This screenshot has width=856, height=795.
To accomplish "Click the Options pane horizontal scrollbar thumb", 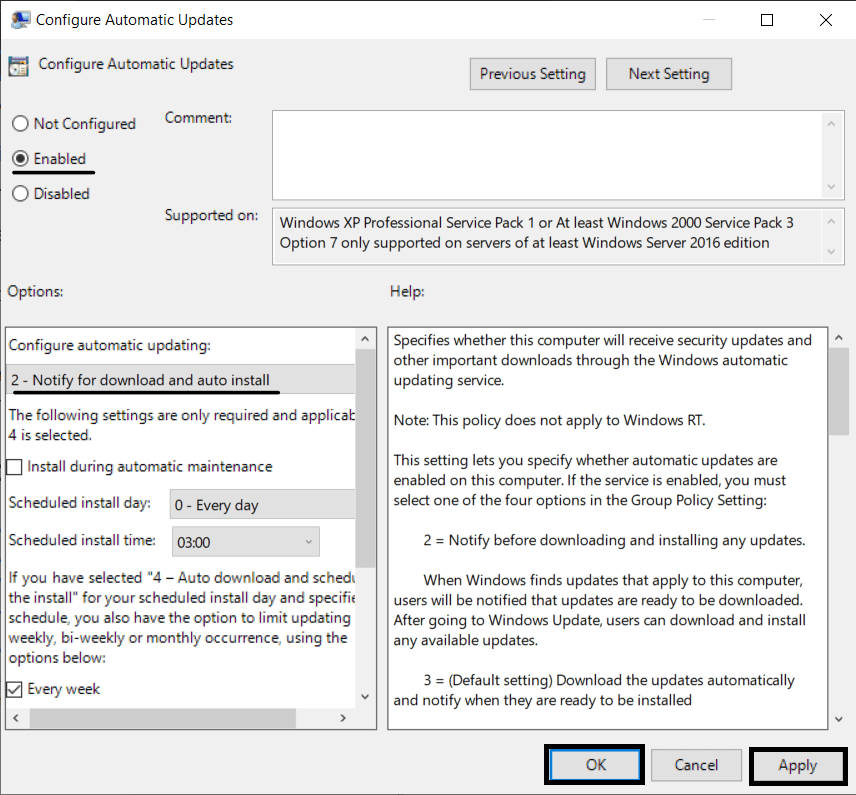I will [163, 718].
